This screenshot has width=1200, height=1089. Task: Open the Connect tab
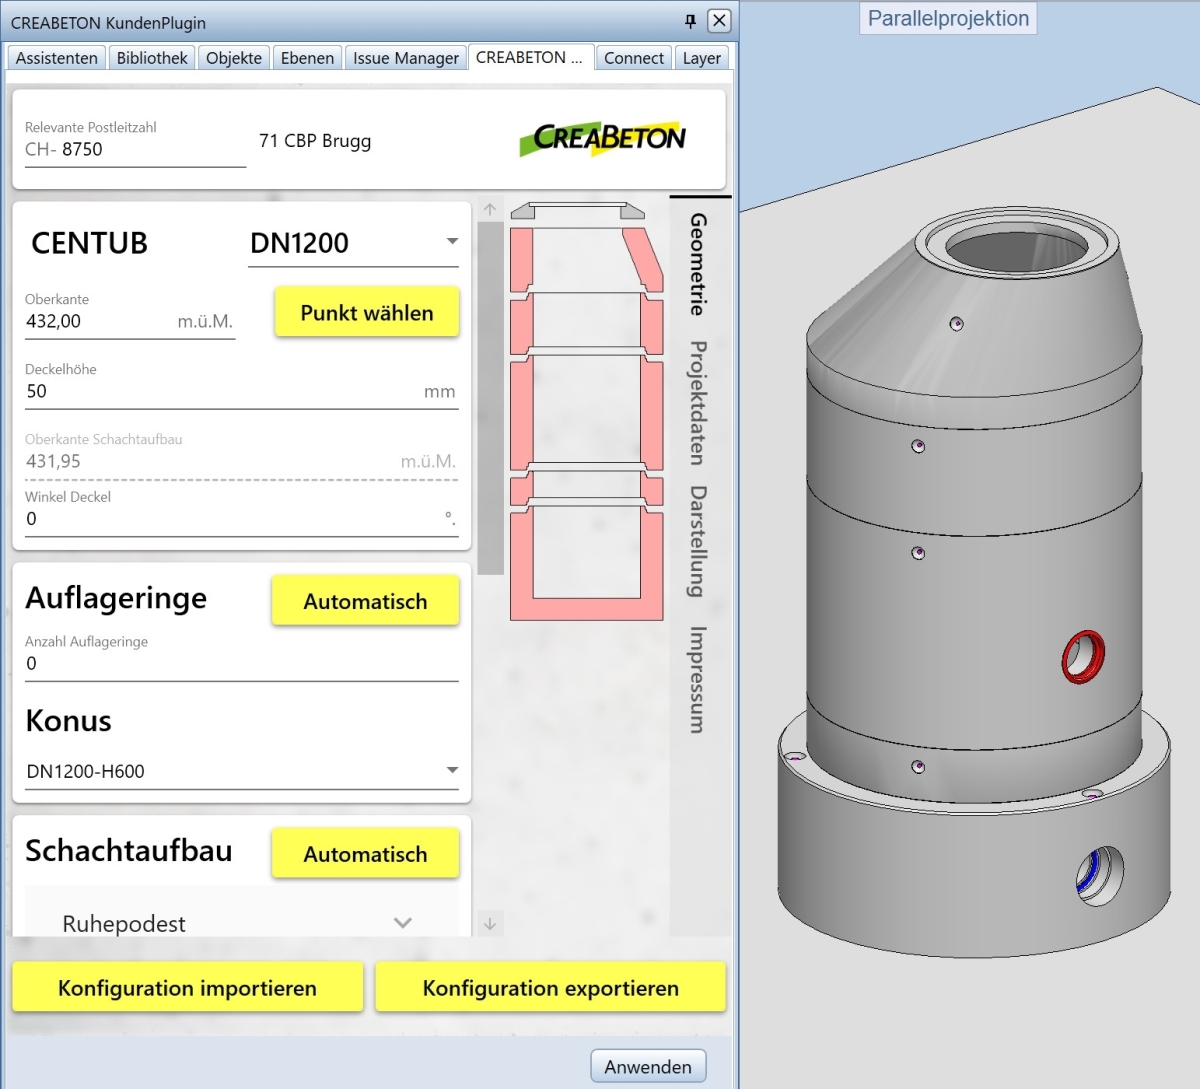pyautogui.click(x=634, y=58)
